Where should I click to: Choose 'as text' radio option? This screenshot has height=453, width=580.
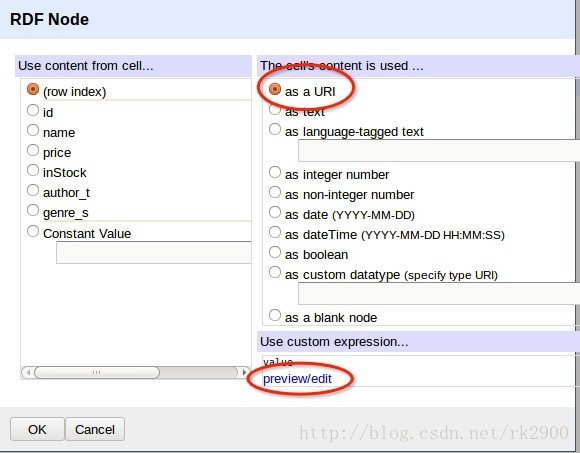pyautogui.click(x=275, y=109)
